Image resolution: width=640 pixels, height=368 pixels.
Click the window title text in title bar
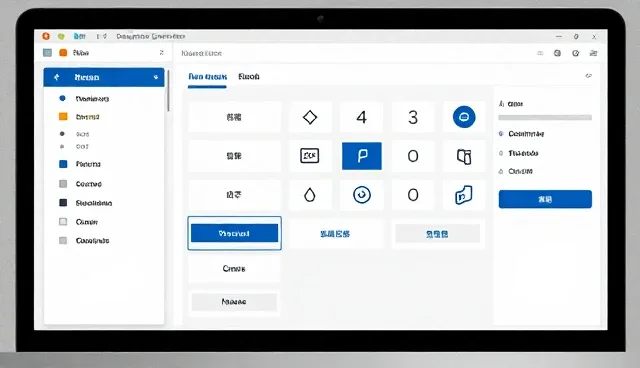click(x=151, y=36)
